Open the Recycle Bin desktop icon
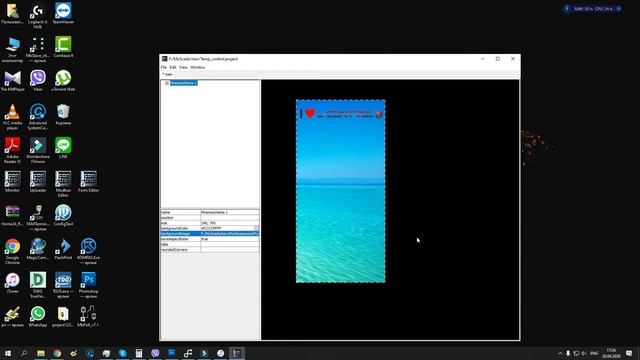 coord(63,114)
